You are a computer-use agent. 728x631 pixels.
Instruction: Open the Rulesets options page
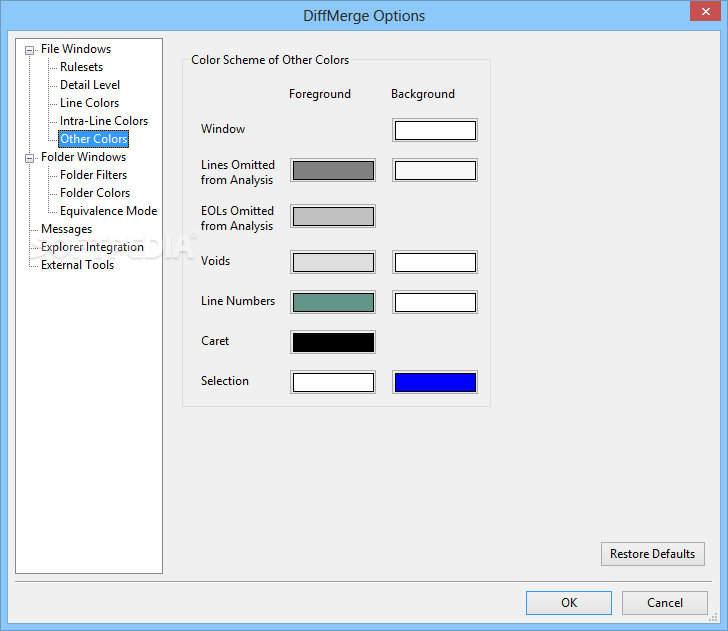click(x=81, y=67)
